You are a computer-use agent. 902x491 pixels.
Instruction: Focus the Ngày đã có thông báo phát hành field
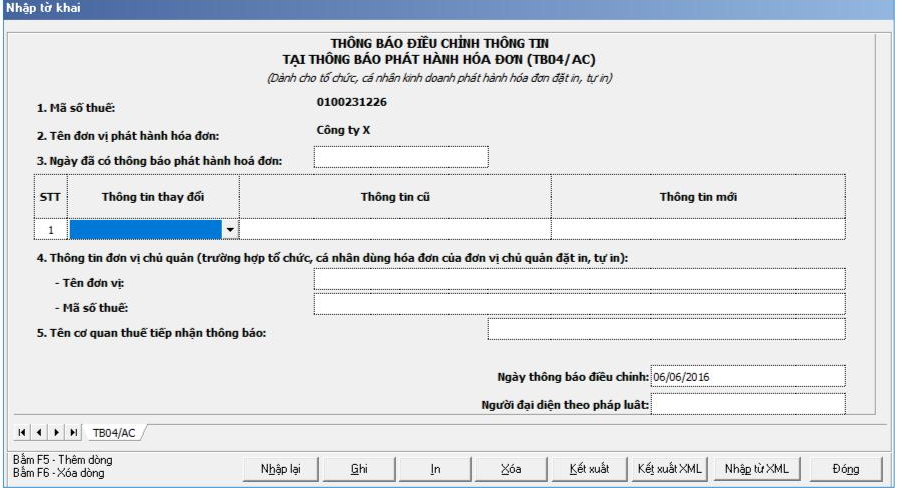point(401,157)
